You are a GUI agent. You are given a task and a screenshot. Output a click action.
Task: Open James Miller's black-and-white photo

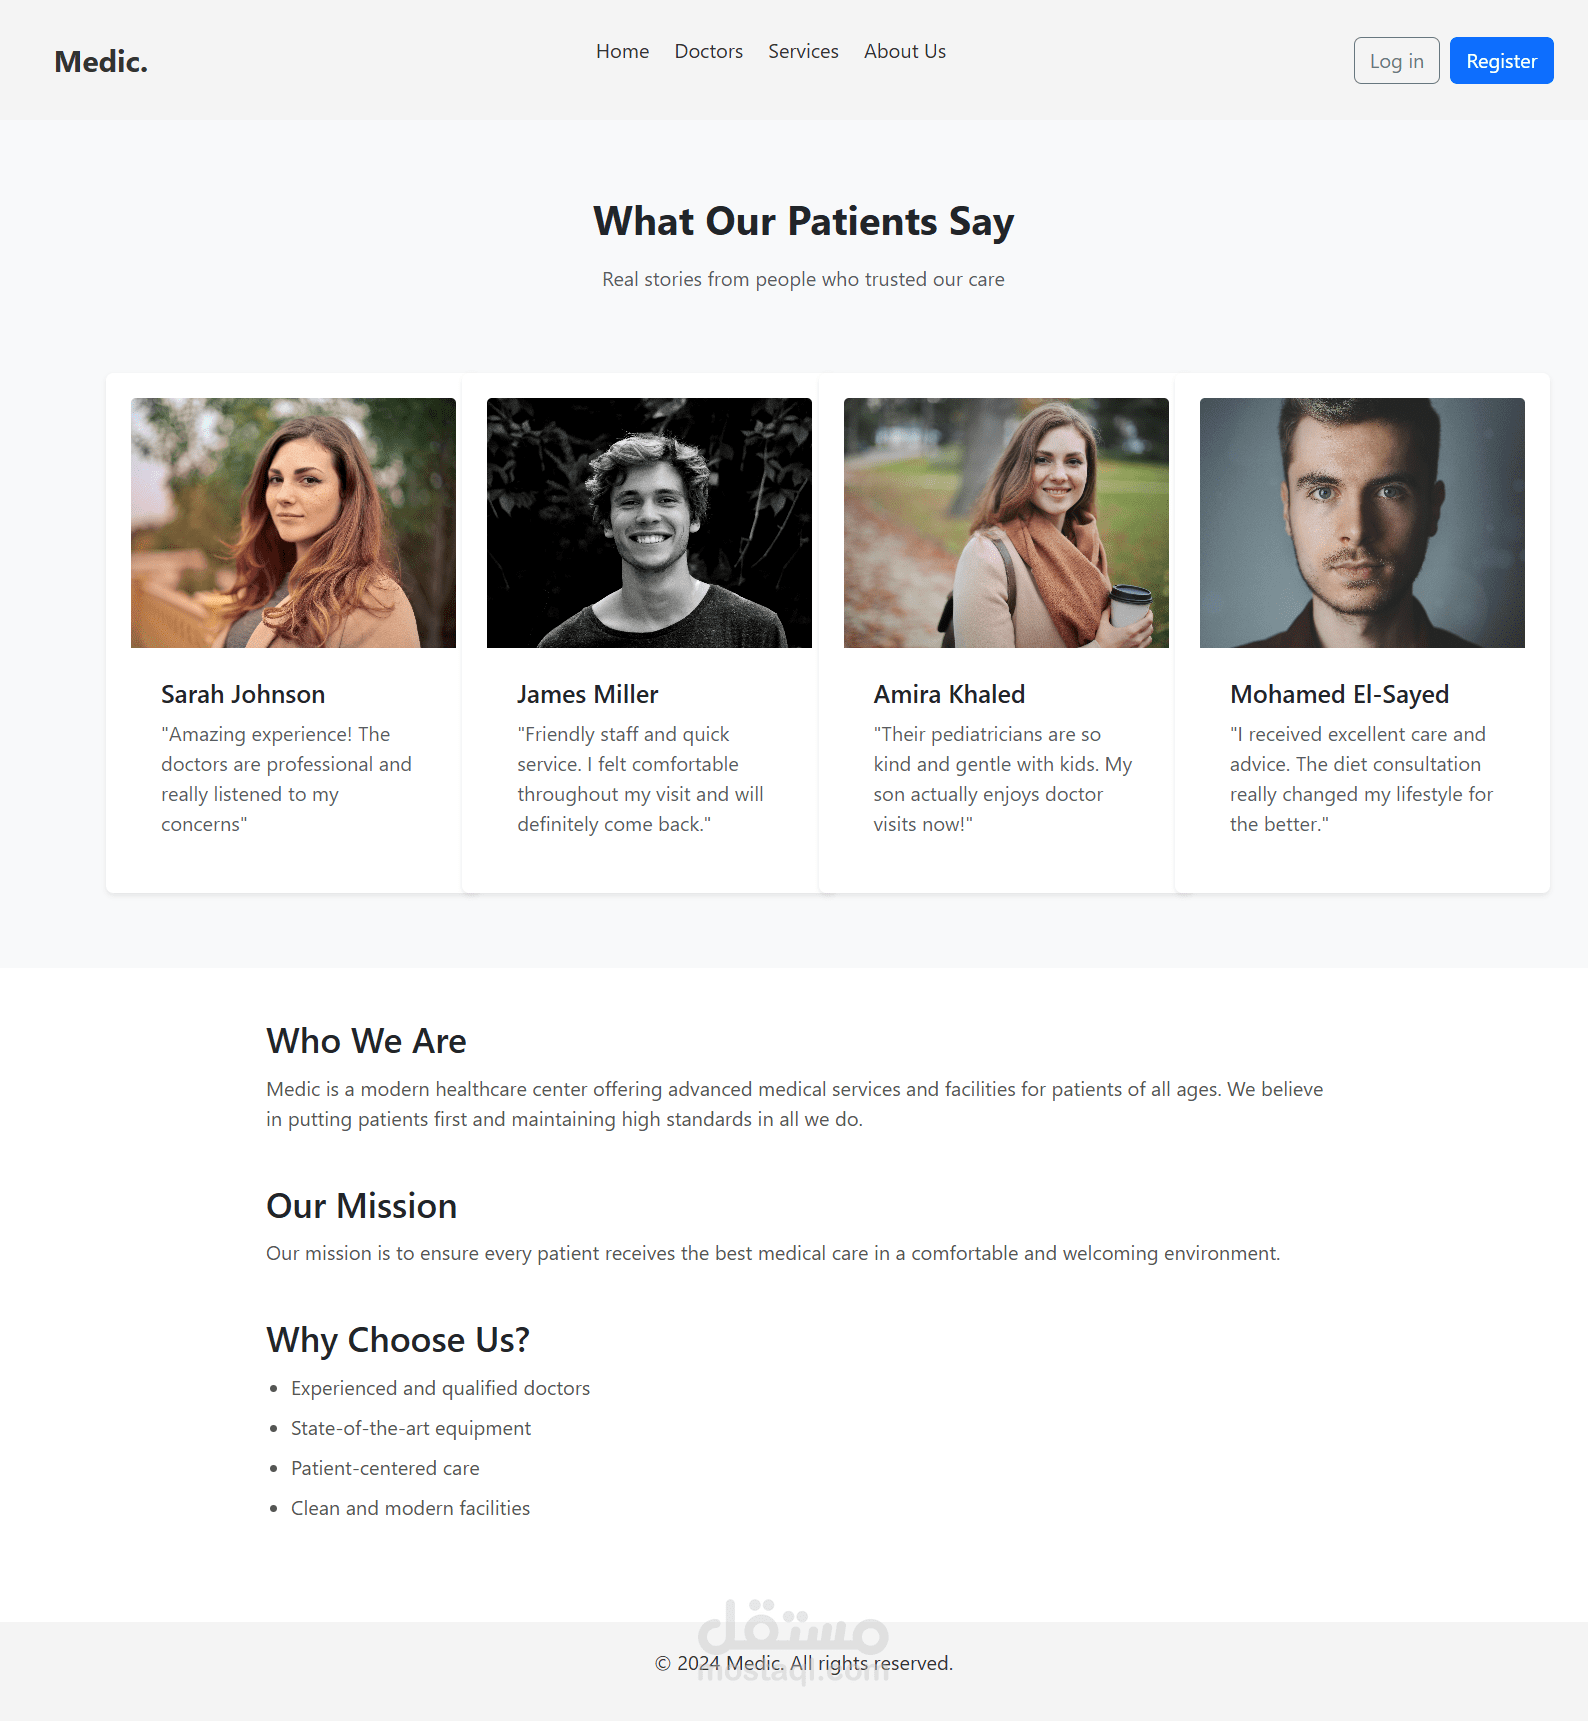coord(649,523)
